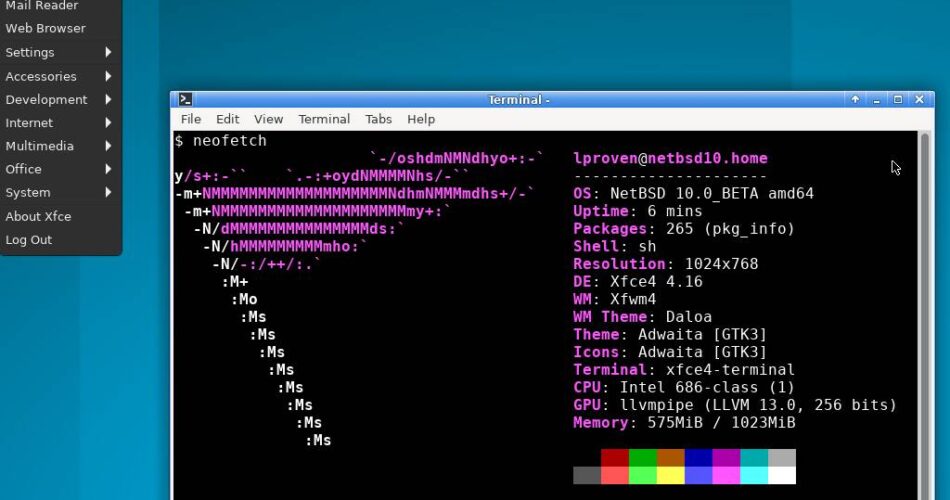
Task: Minimize the Terminal window
Action: [876, 99]
